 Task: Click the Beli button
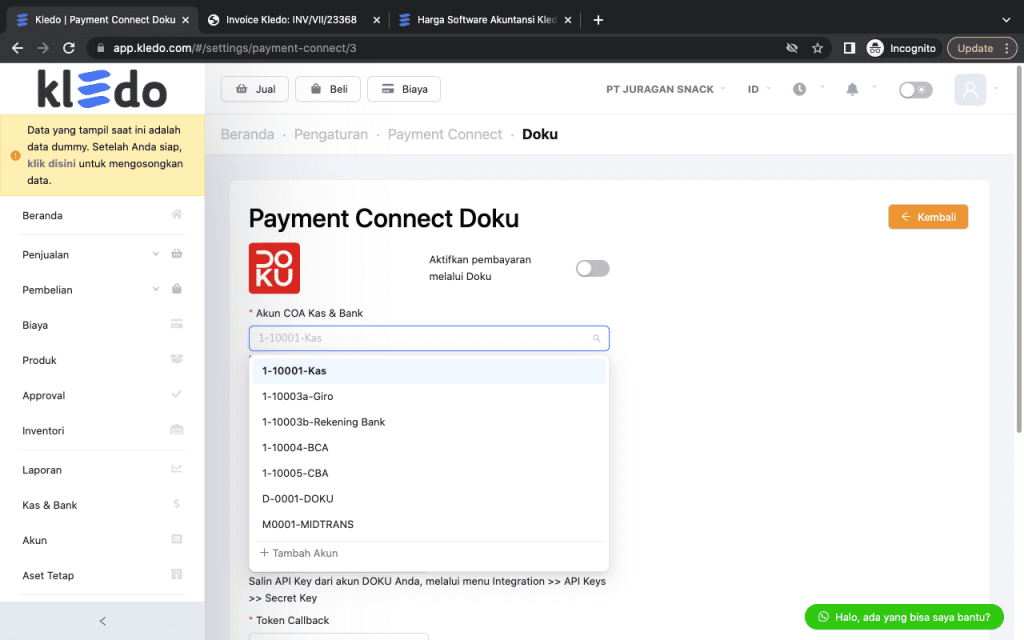pyautogui.click(x=328, y=89)
